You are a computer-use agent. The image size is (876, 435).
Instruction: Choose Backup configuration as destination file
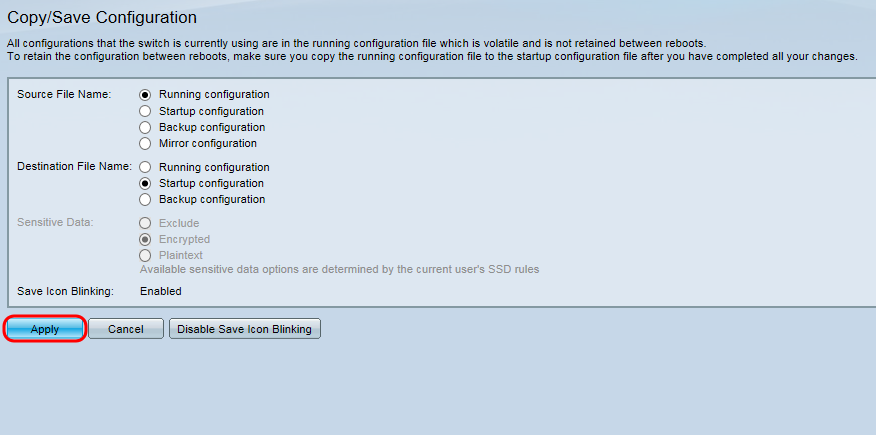(145, 199)
